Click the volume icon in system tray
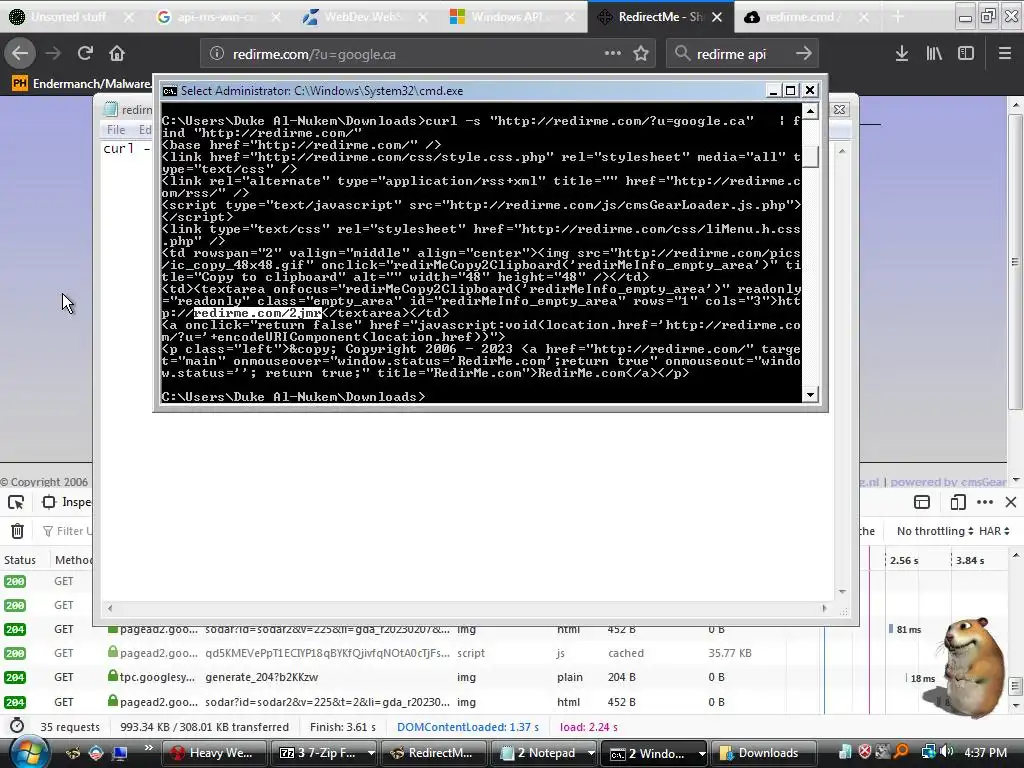Viewport: 1024px width, 768px height. [948, 752]
